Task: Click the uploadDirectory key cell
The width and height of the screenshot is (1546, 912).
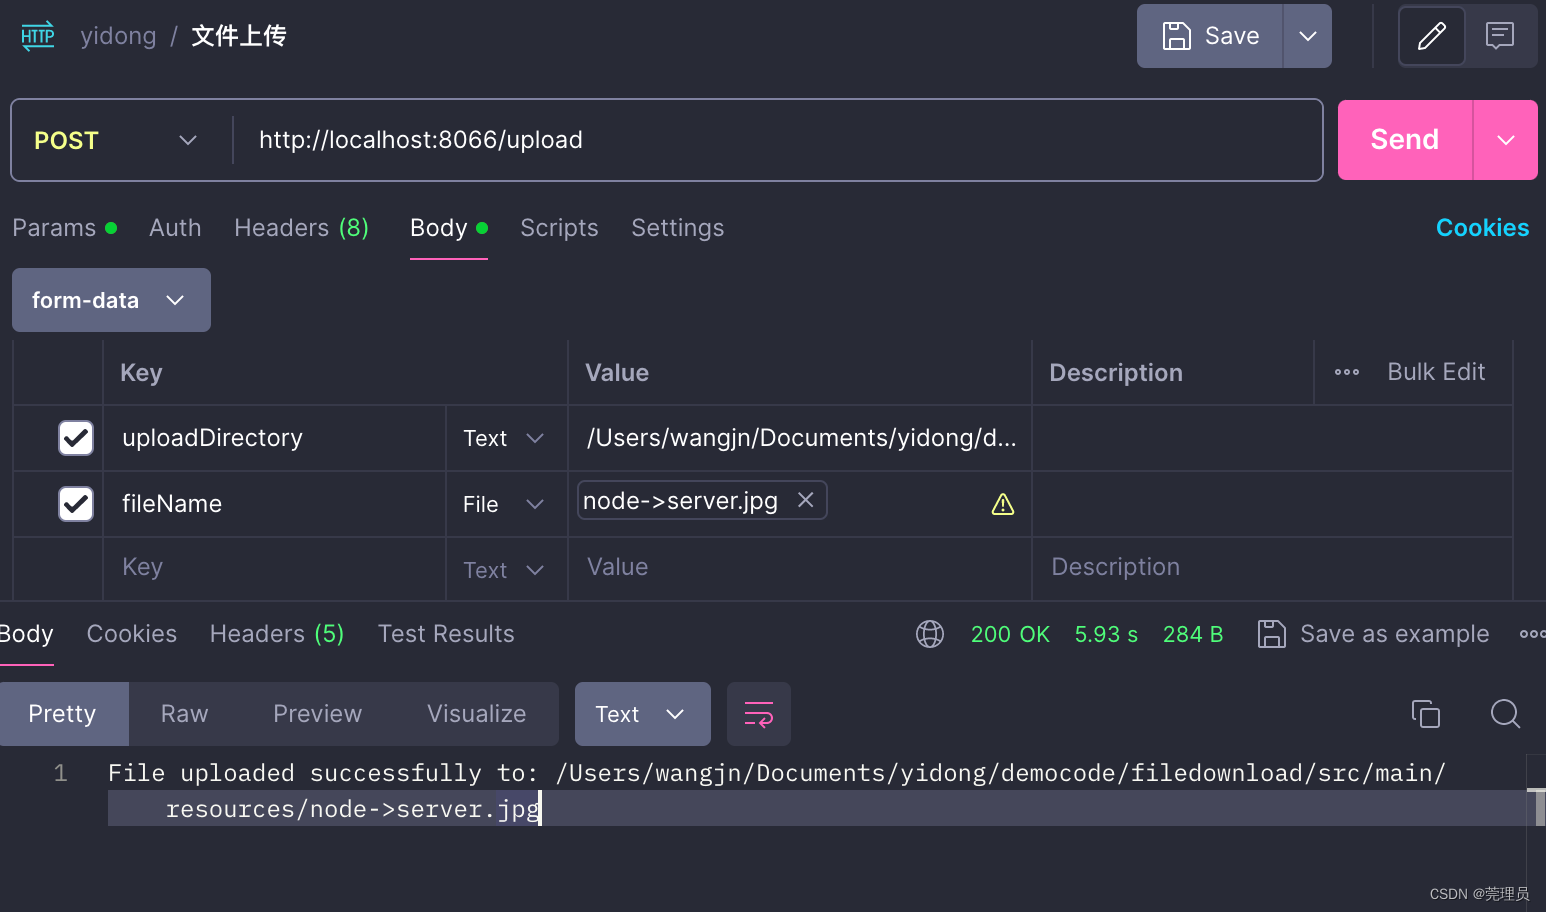Action: [275, 438]
